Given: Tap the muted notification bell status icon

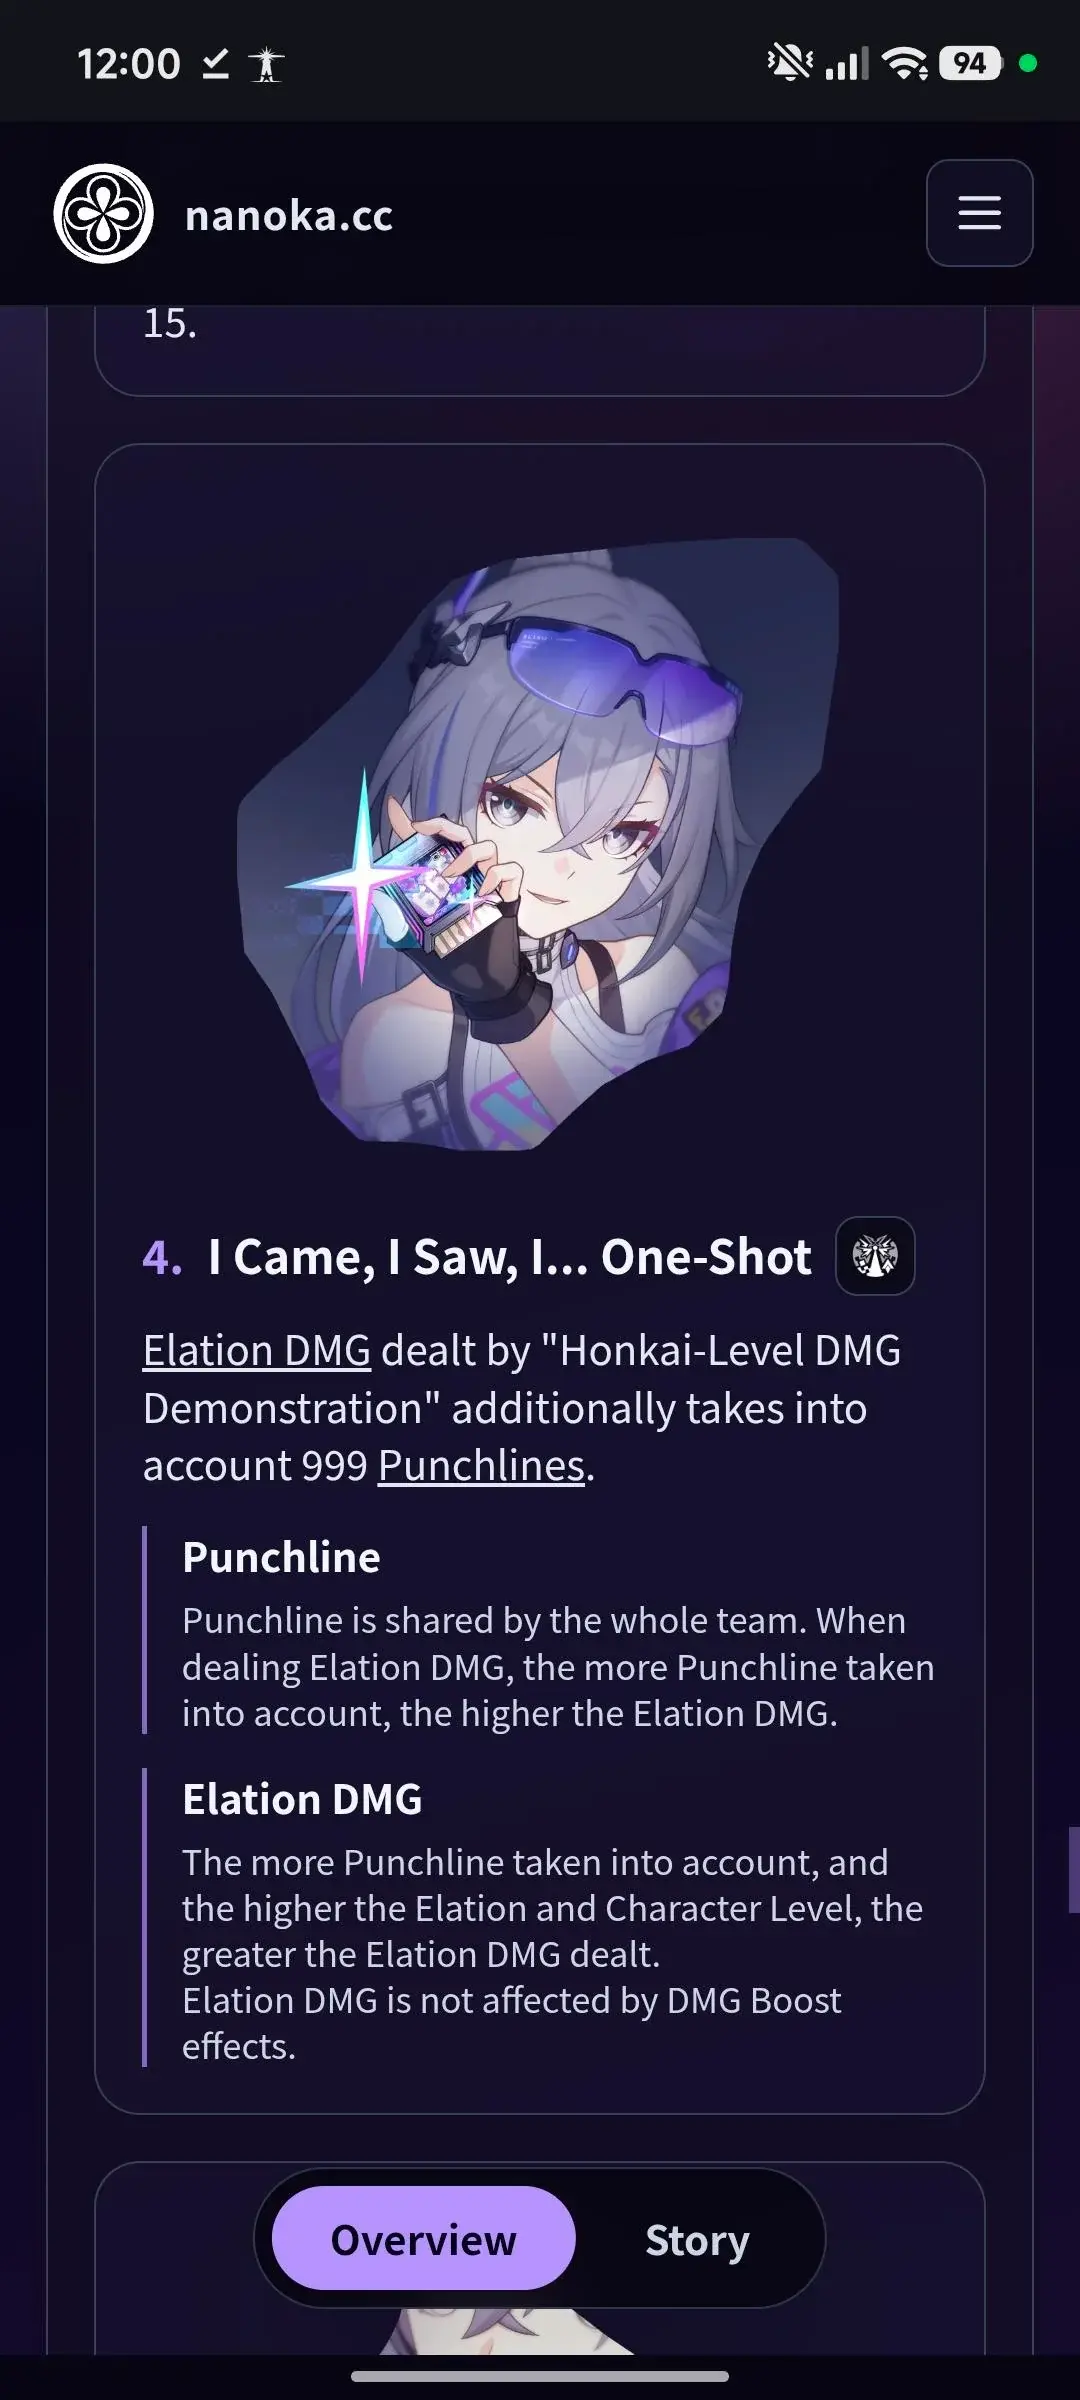Looking at the screenshot, I should [x=790, y=63].
